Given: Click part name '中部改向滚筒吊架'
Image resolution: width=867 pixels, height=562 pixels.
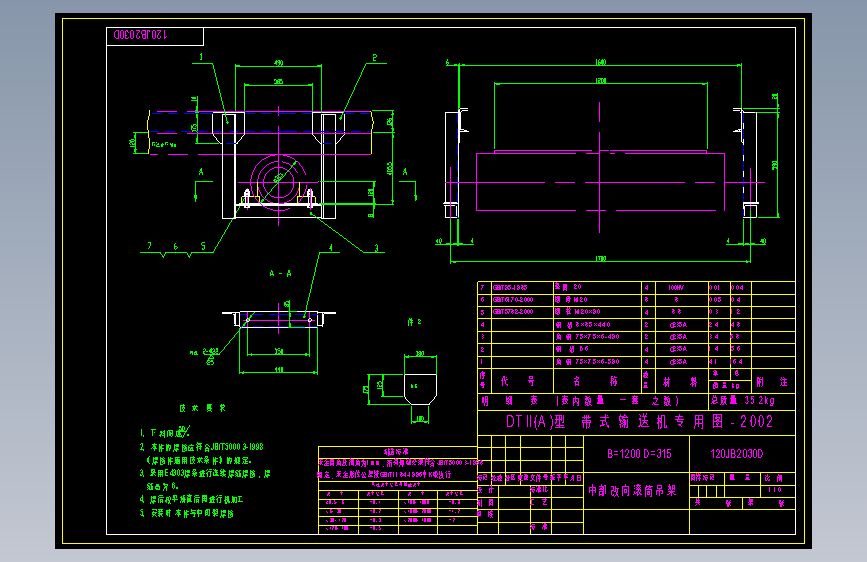Looking at the screenshot, I should (632, 491).
